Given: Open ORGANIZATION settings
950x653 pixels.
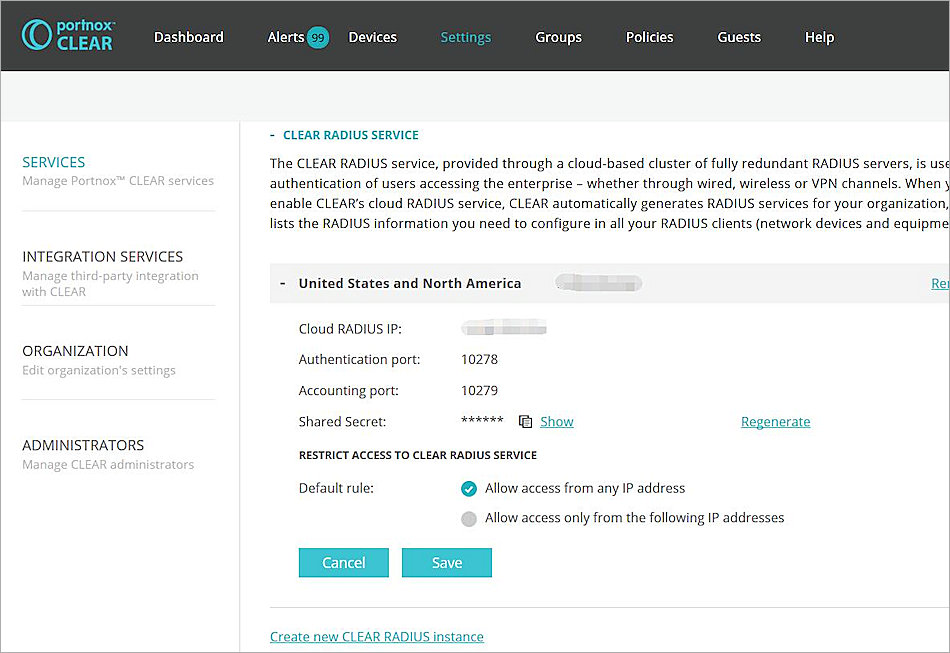Looking at the screenshot, I should 75,350.
